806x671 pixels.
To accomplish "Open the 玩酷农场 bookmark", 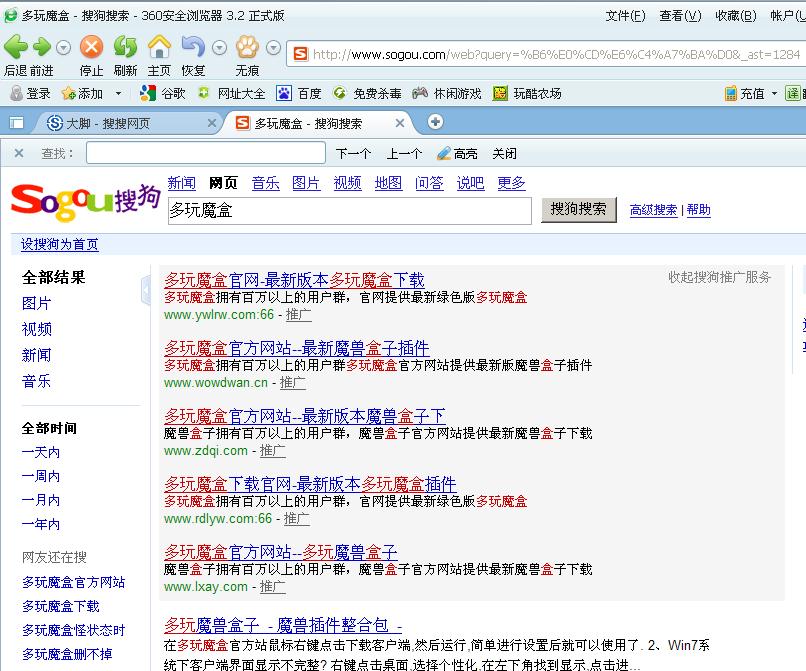I will [527, 93].
